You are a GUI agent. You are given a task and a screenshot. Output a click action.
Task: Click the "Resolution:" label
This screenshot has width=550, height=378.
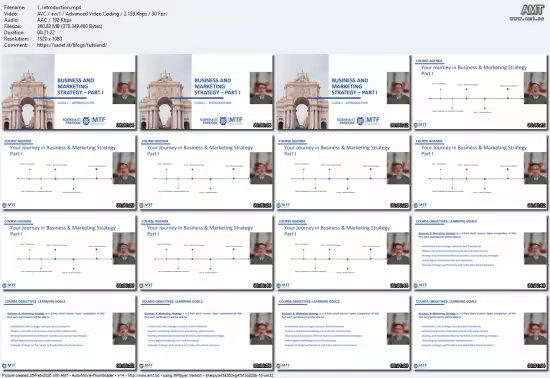(16, 39)
